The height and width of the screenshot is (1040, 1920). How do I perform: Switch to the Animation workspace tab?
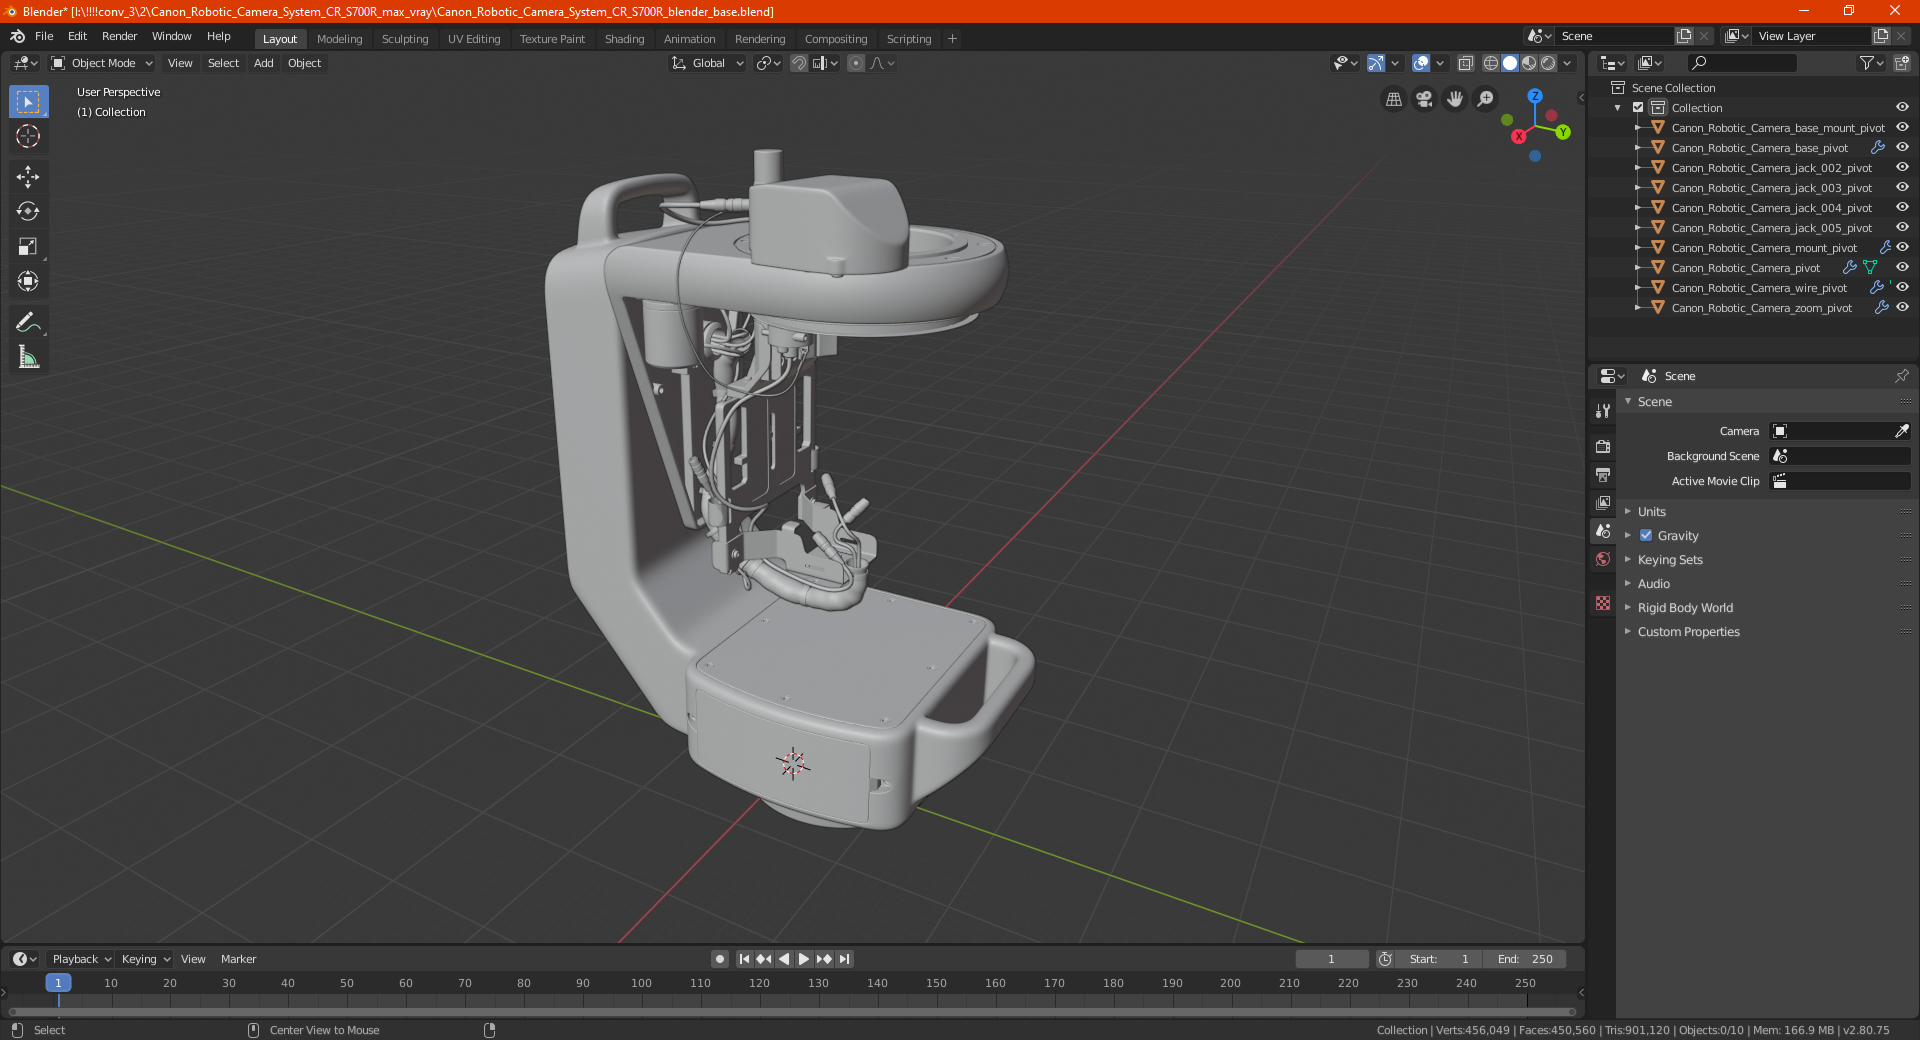pos(689,39)
